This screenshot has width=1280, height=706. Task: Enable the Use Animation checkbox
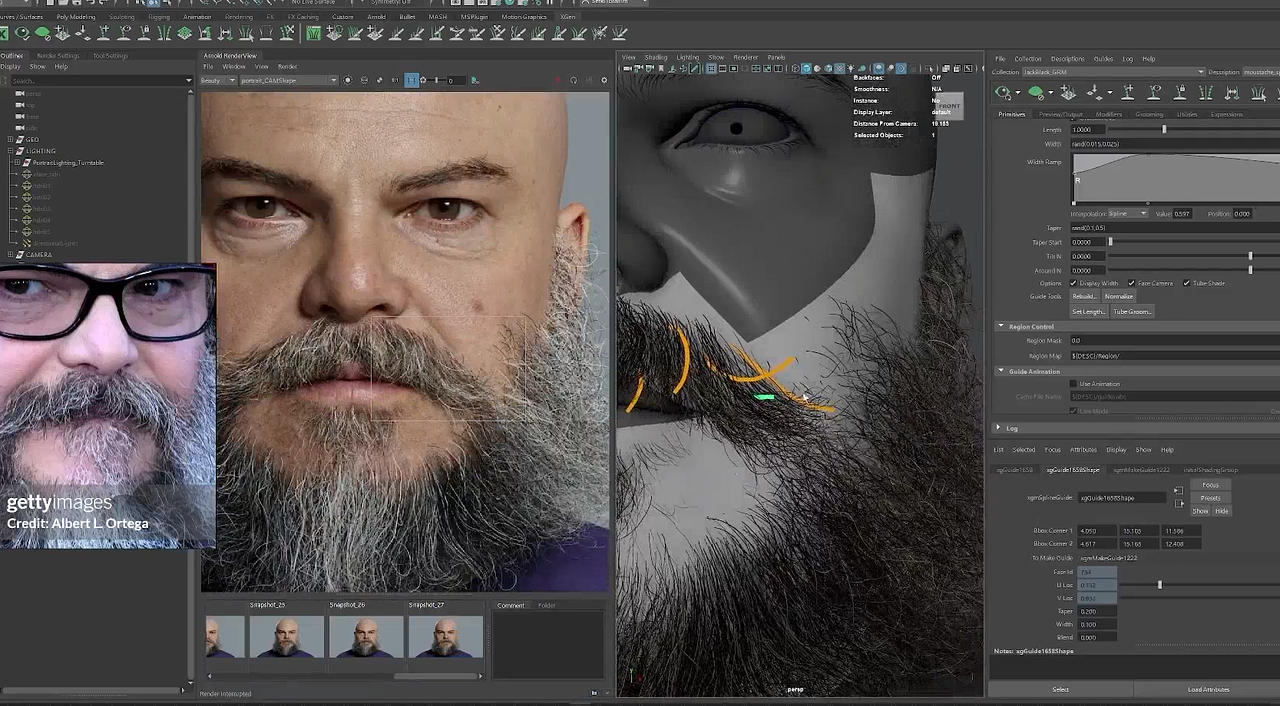(1074, 384)
